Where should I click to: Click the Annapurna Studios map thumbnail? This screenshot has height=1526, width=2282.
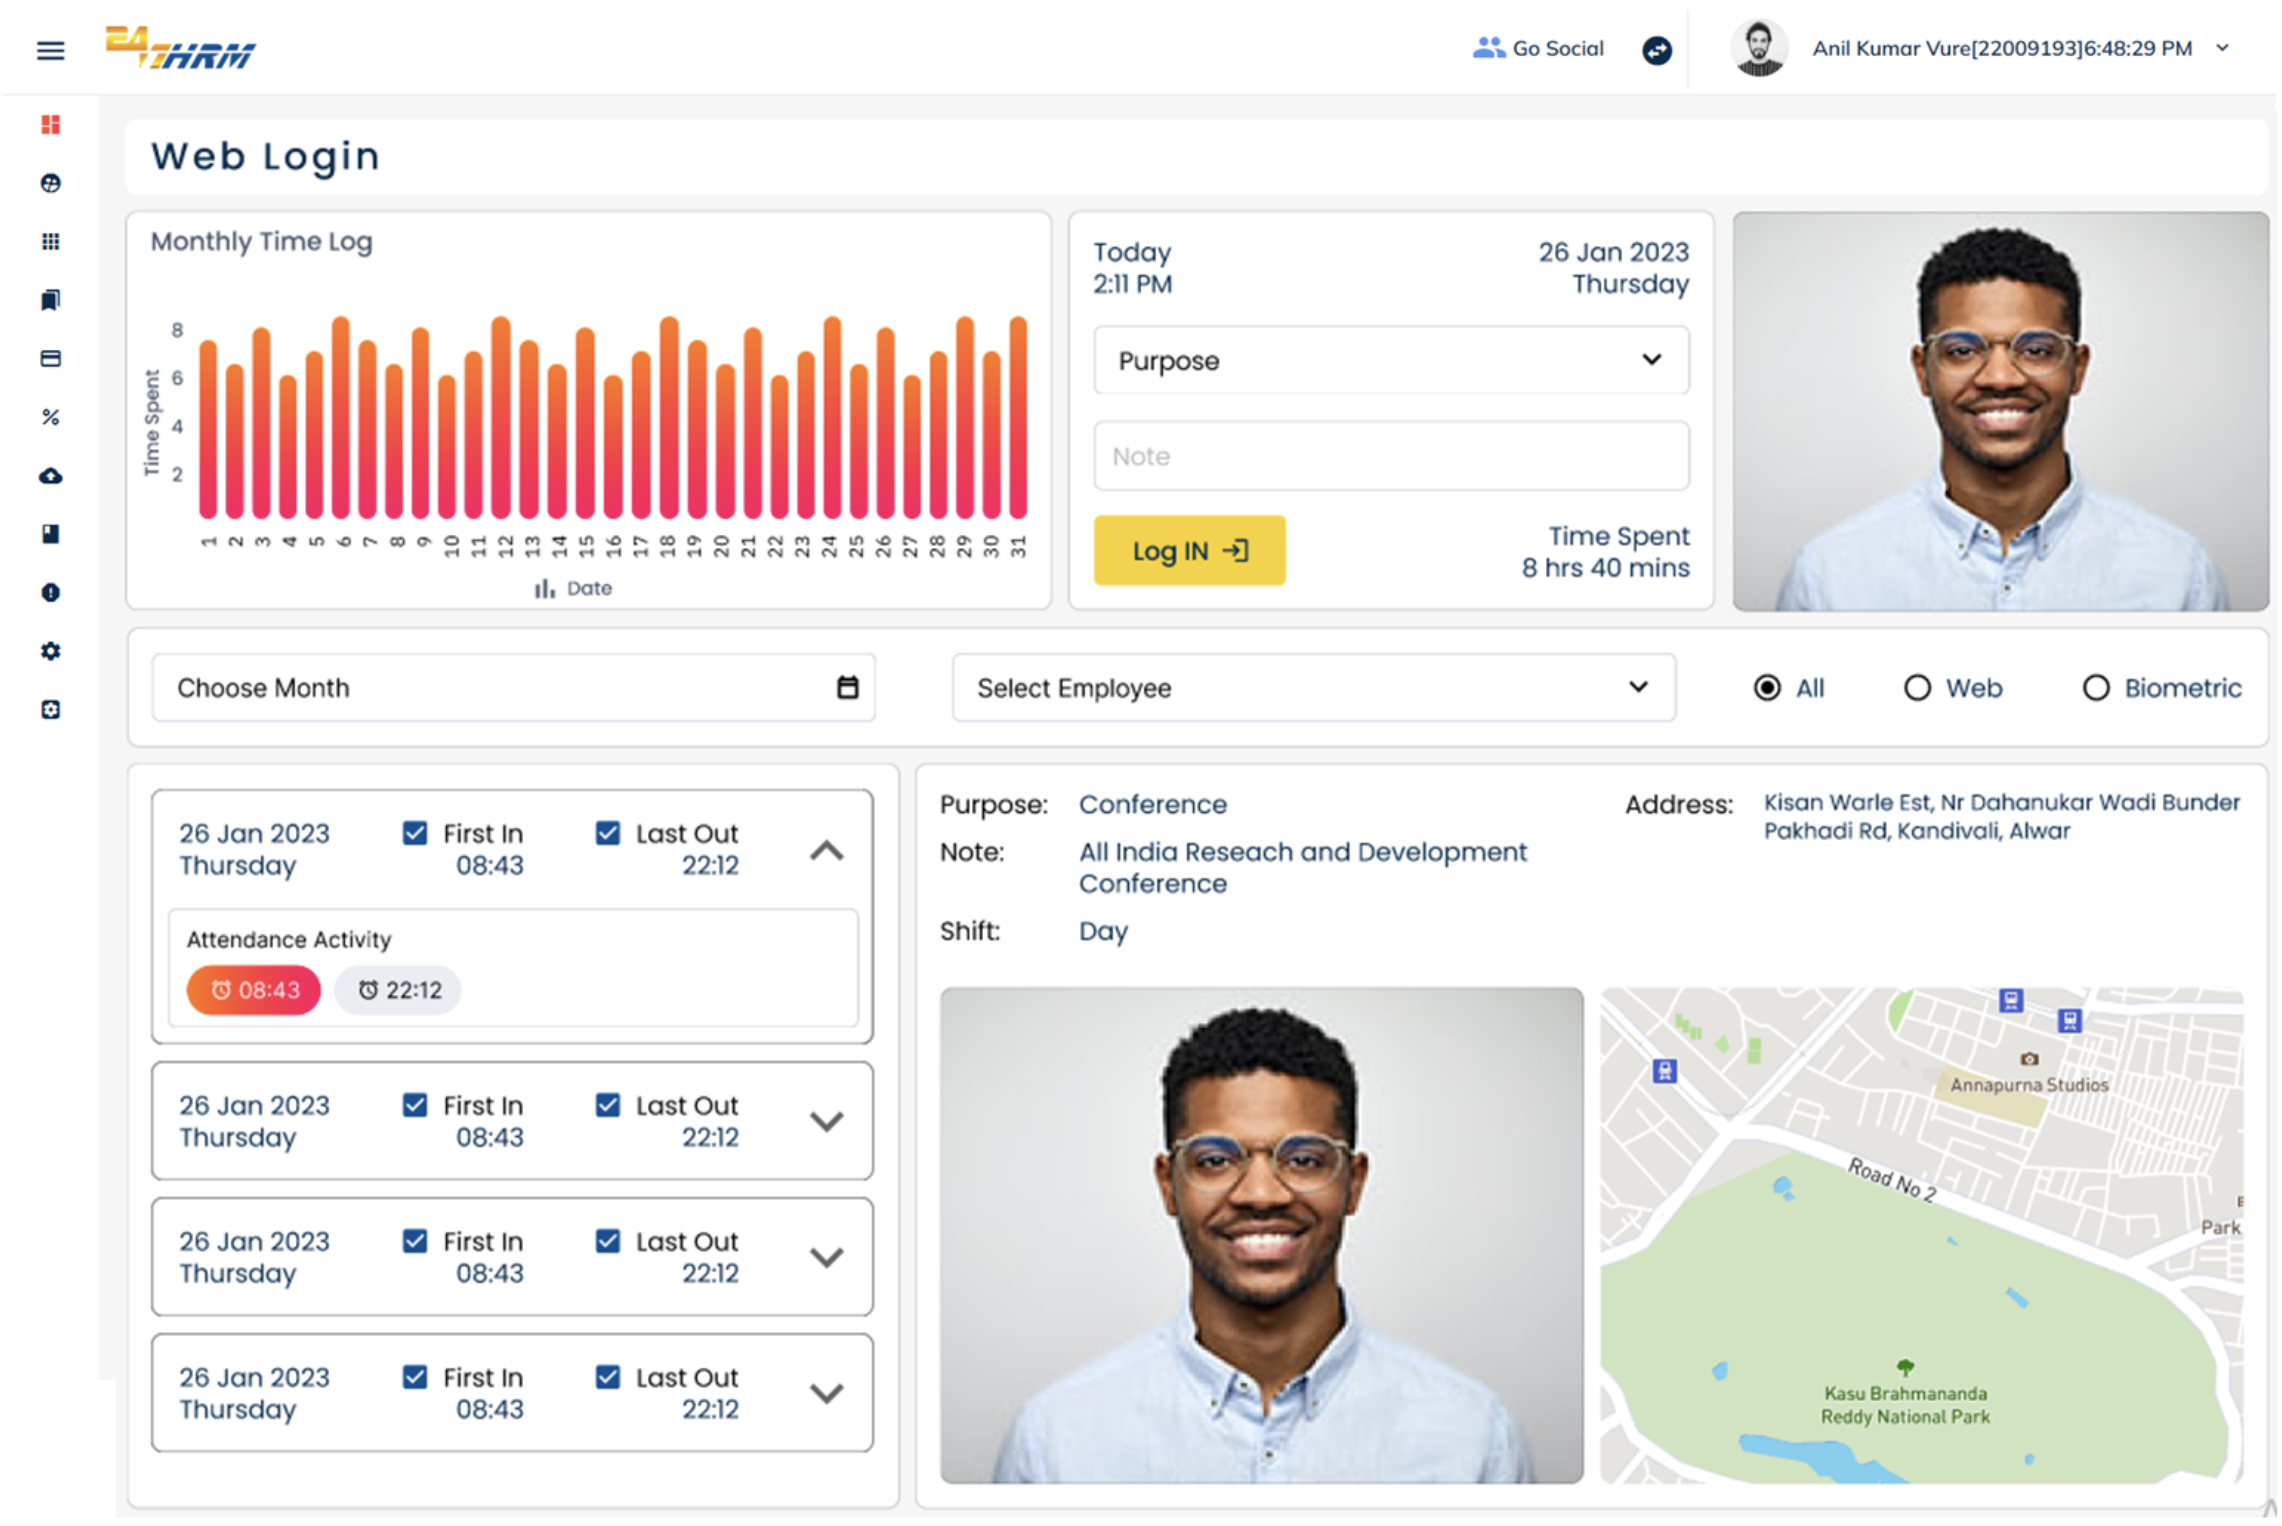[x=1920, y=1235]
